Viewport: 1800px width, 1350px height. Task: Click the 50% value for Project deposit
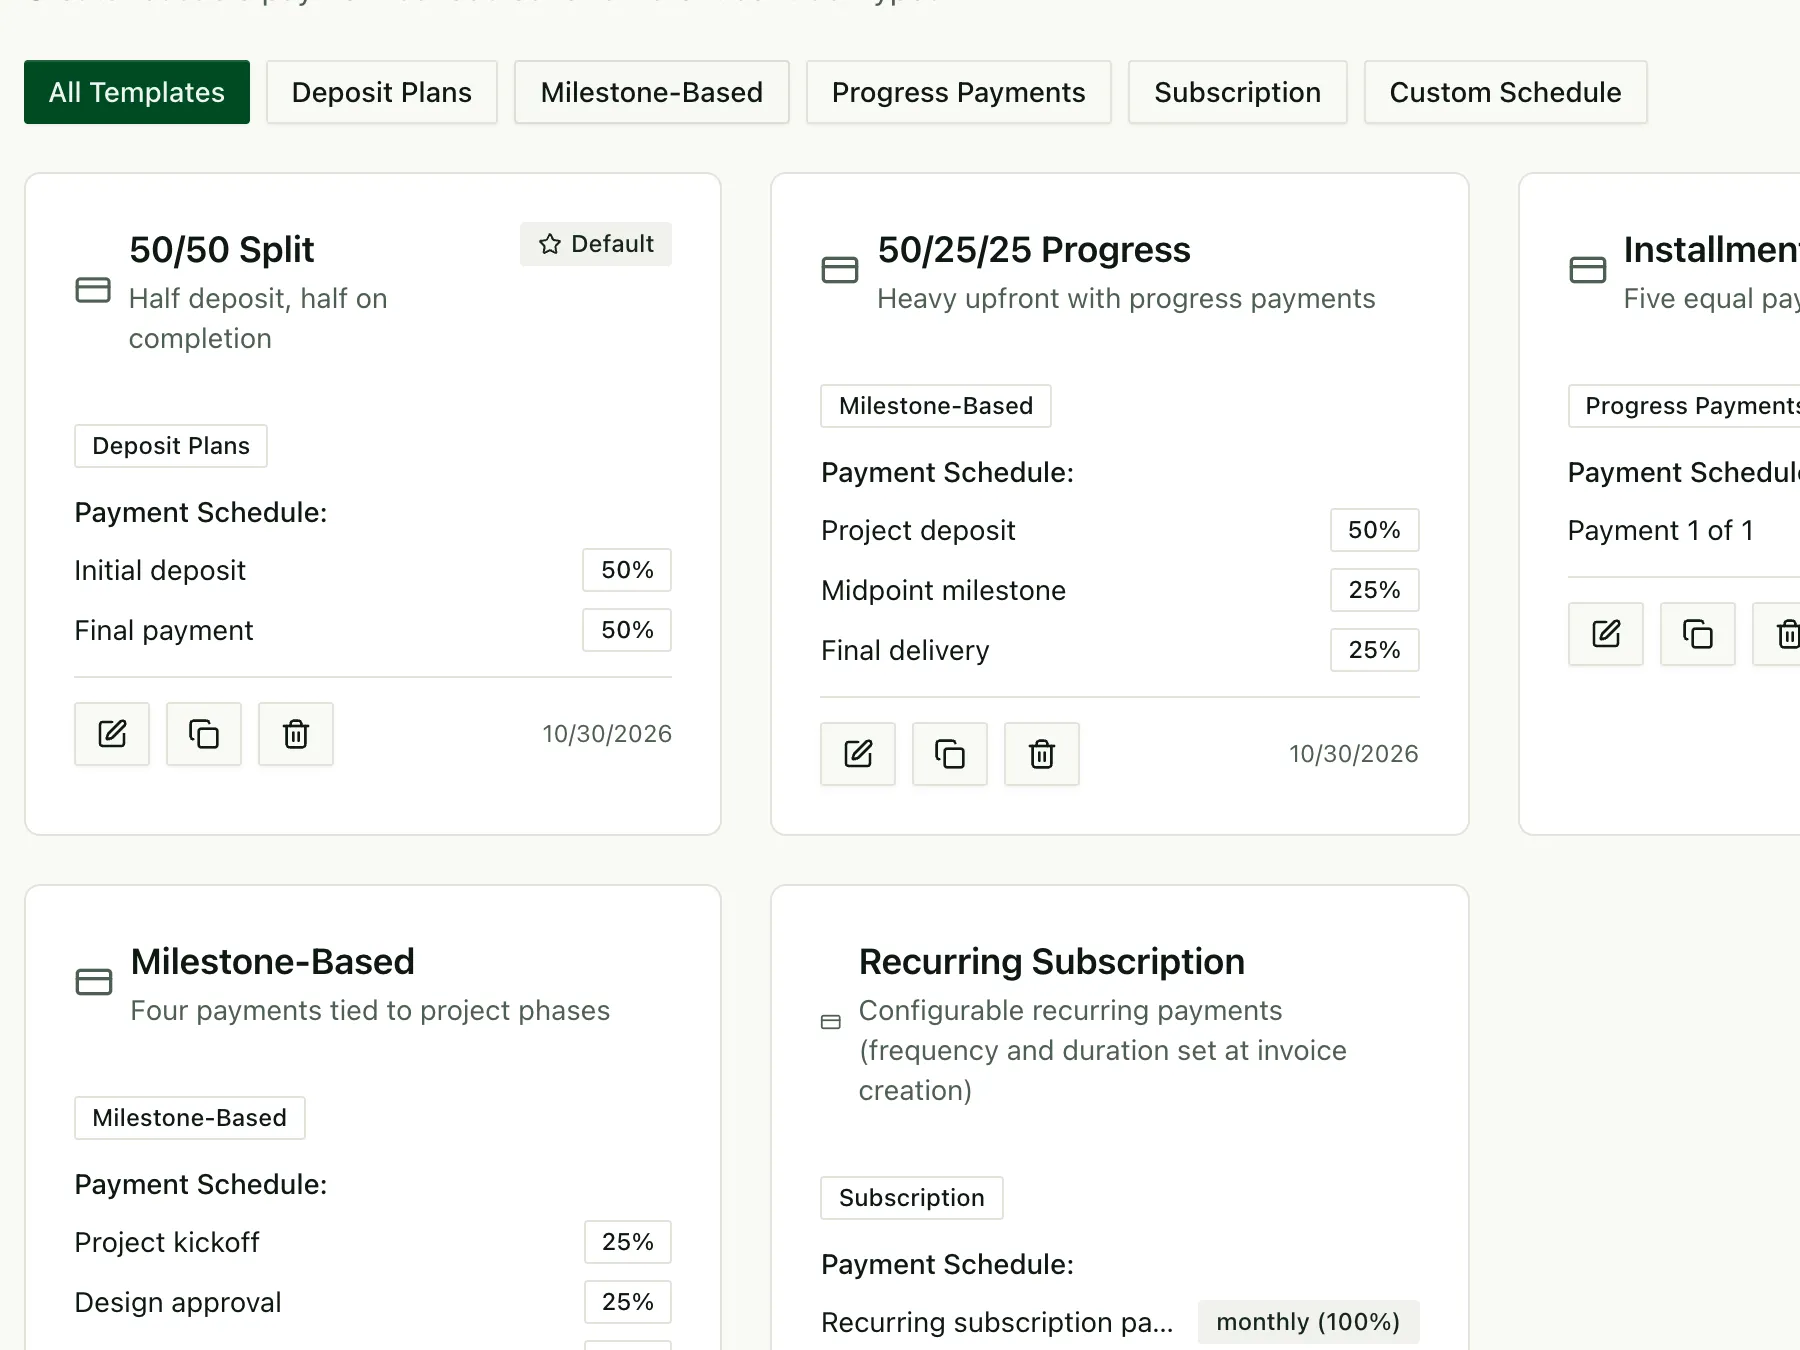(x=1375, y=530)
